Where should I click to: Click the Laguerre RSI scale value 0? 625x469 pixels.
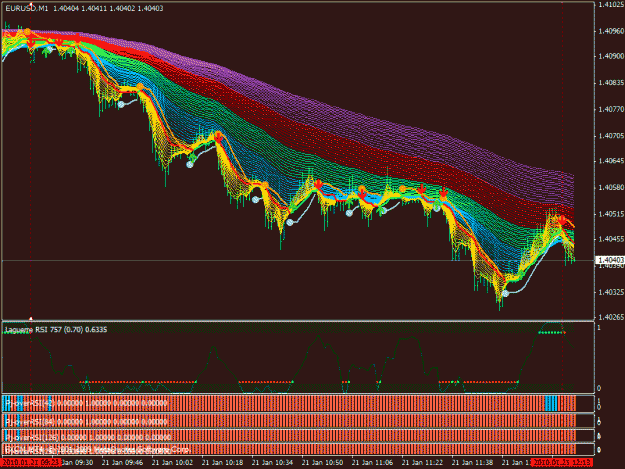pyautogui.click(x=599, y=389)
